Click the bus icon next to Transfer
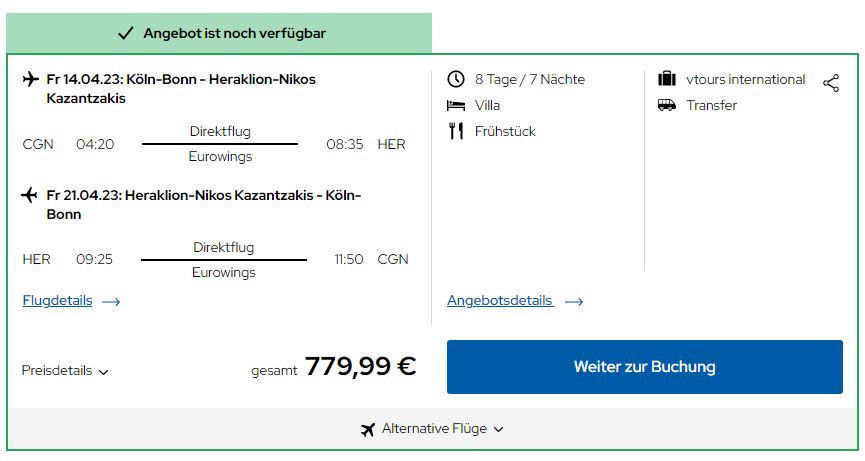The width and height of the screenshot is (865, 461). [x=667, y=105]
